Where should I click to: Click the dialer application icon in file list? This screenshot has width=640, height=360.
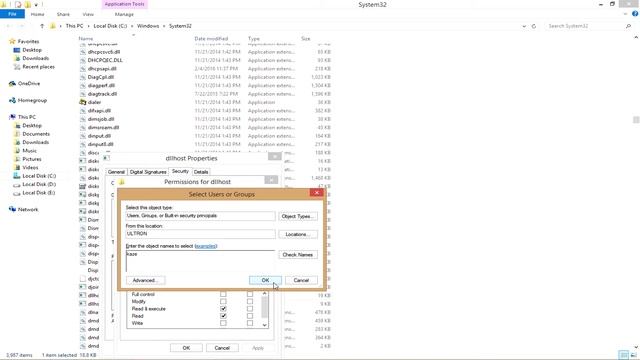coord(83,102)
